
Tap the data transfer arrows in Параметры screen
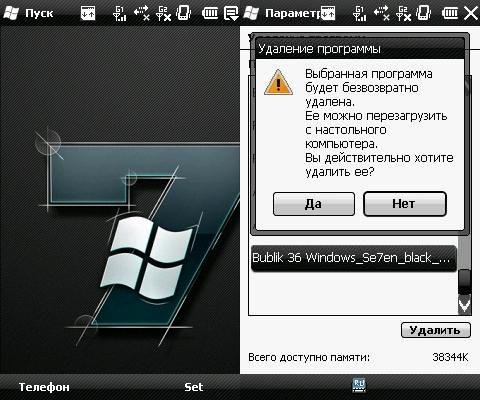[381, 13]
